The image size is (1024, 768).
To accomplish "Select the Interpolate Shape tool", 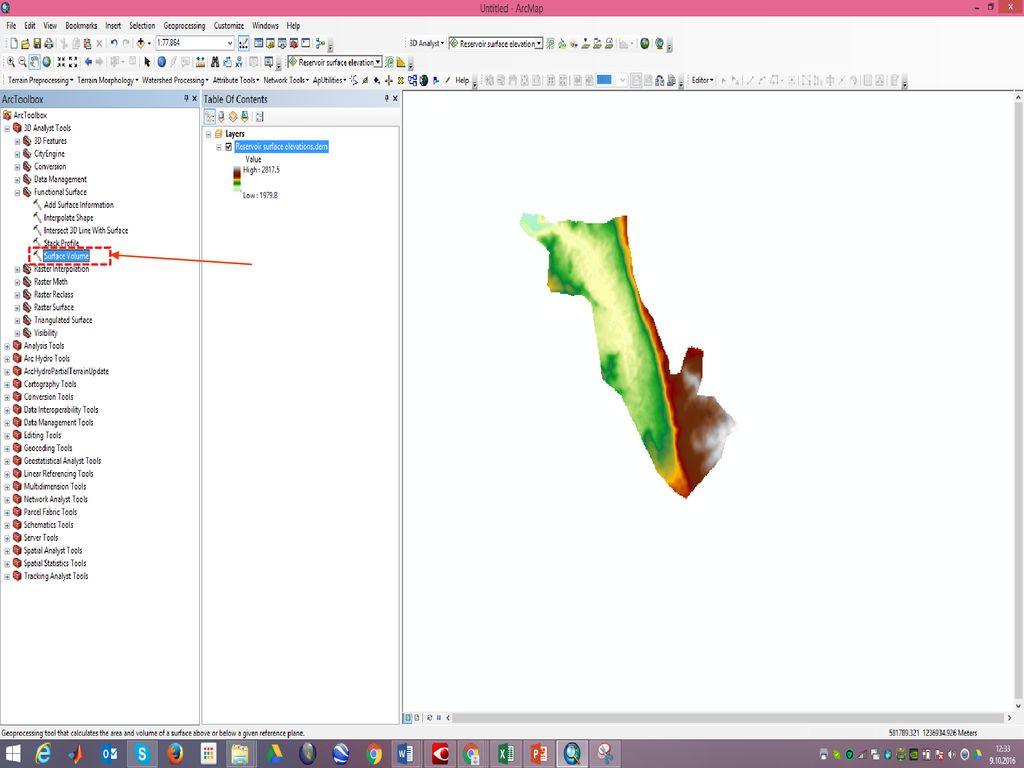I will coord(69,218).
